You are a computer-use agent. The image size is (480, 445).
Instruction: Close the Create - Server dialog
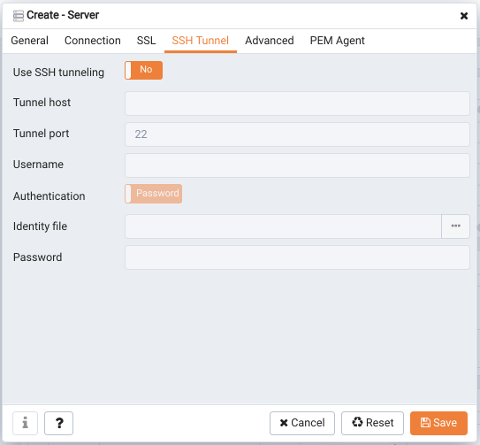tap(464, 16)
